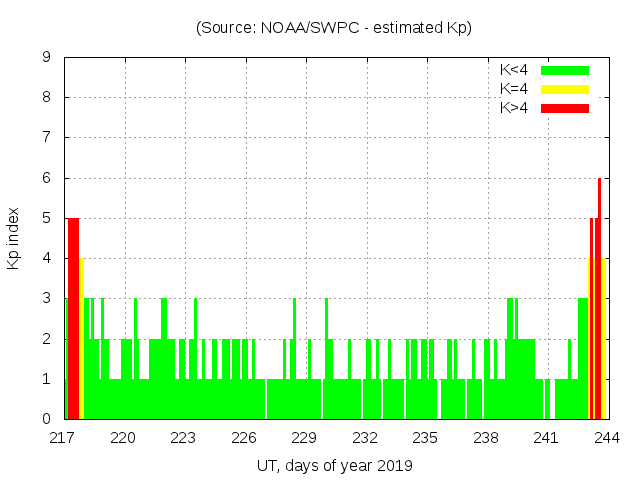640x480 pixels.
Task: Click day 226 on the x-axis
Action: 244,437
